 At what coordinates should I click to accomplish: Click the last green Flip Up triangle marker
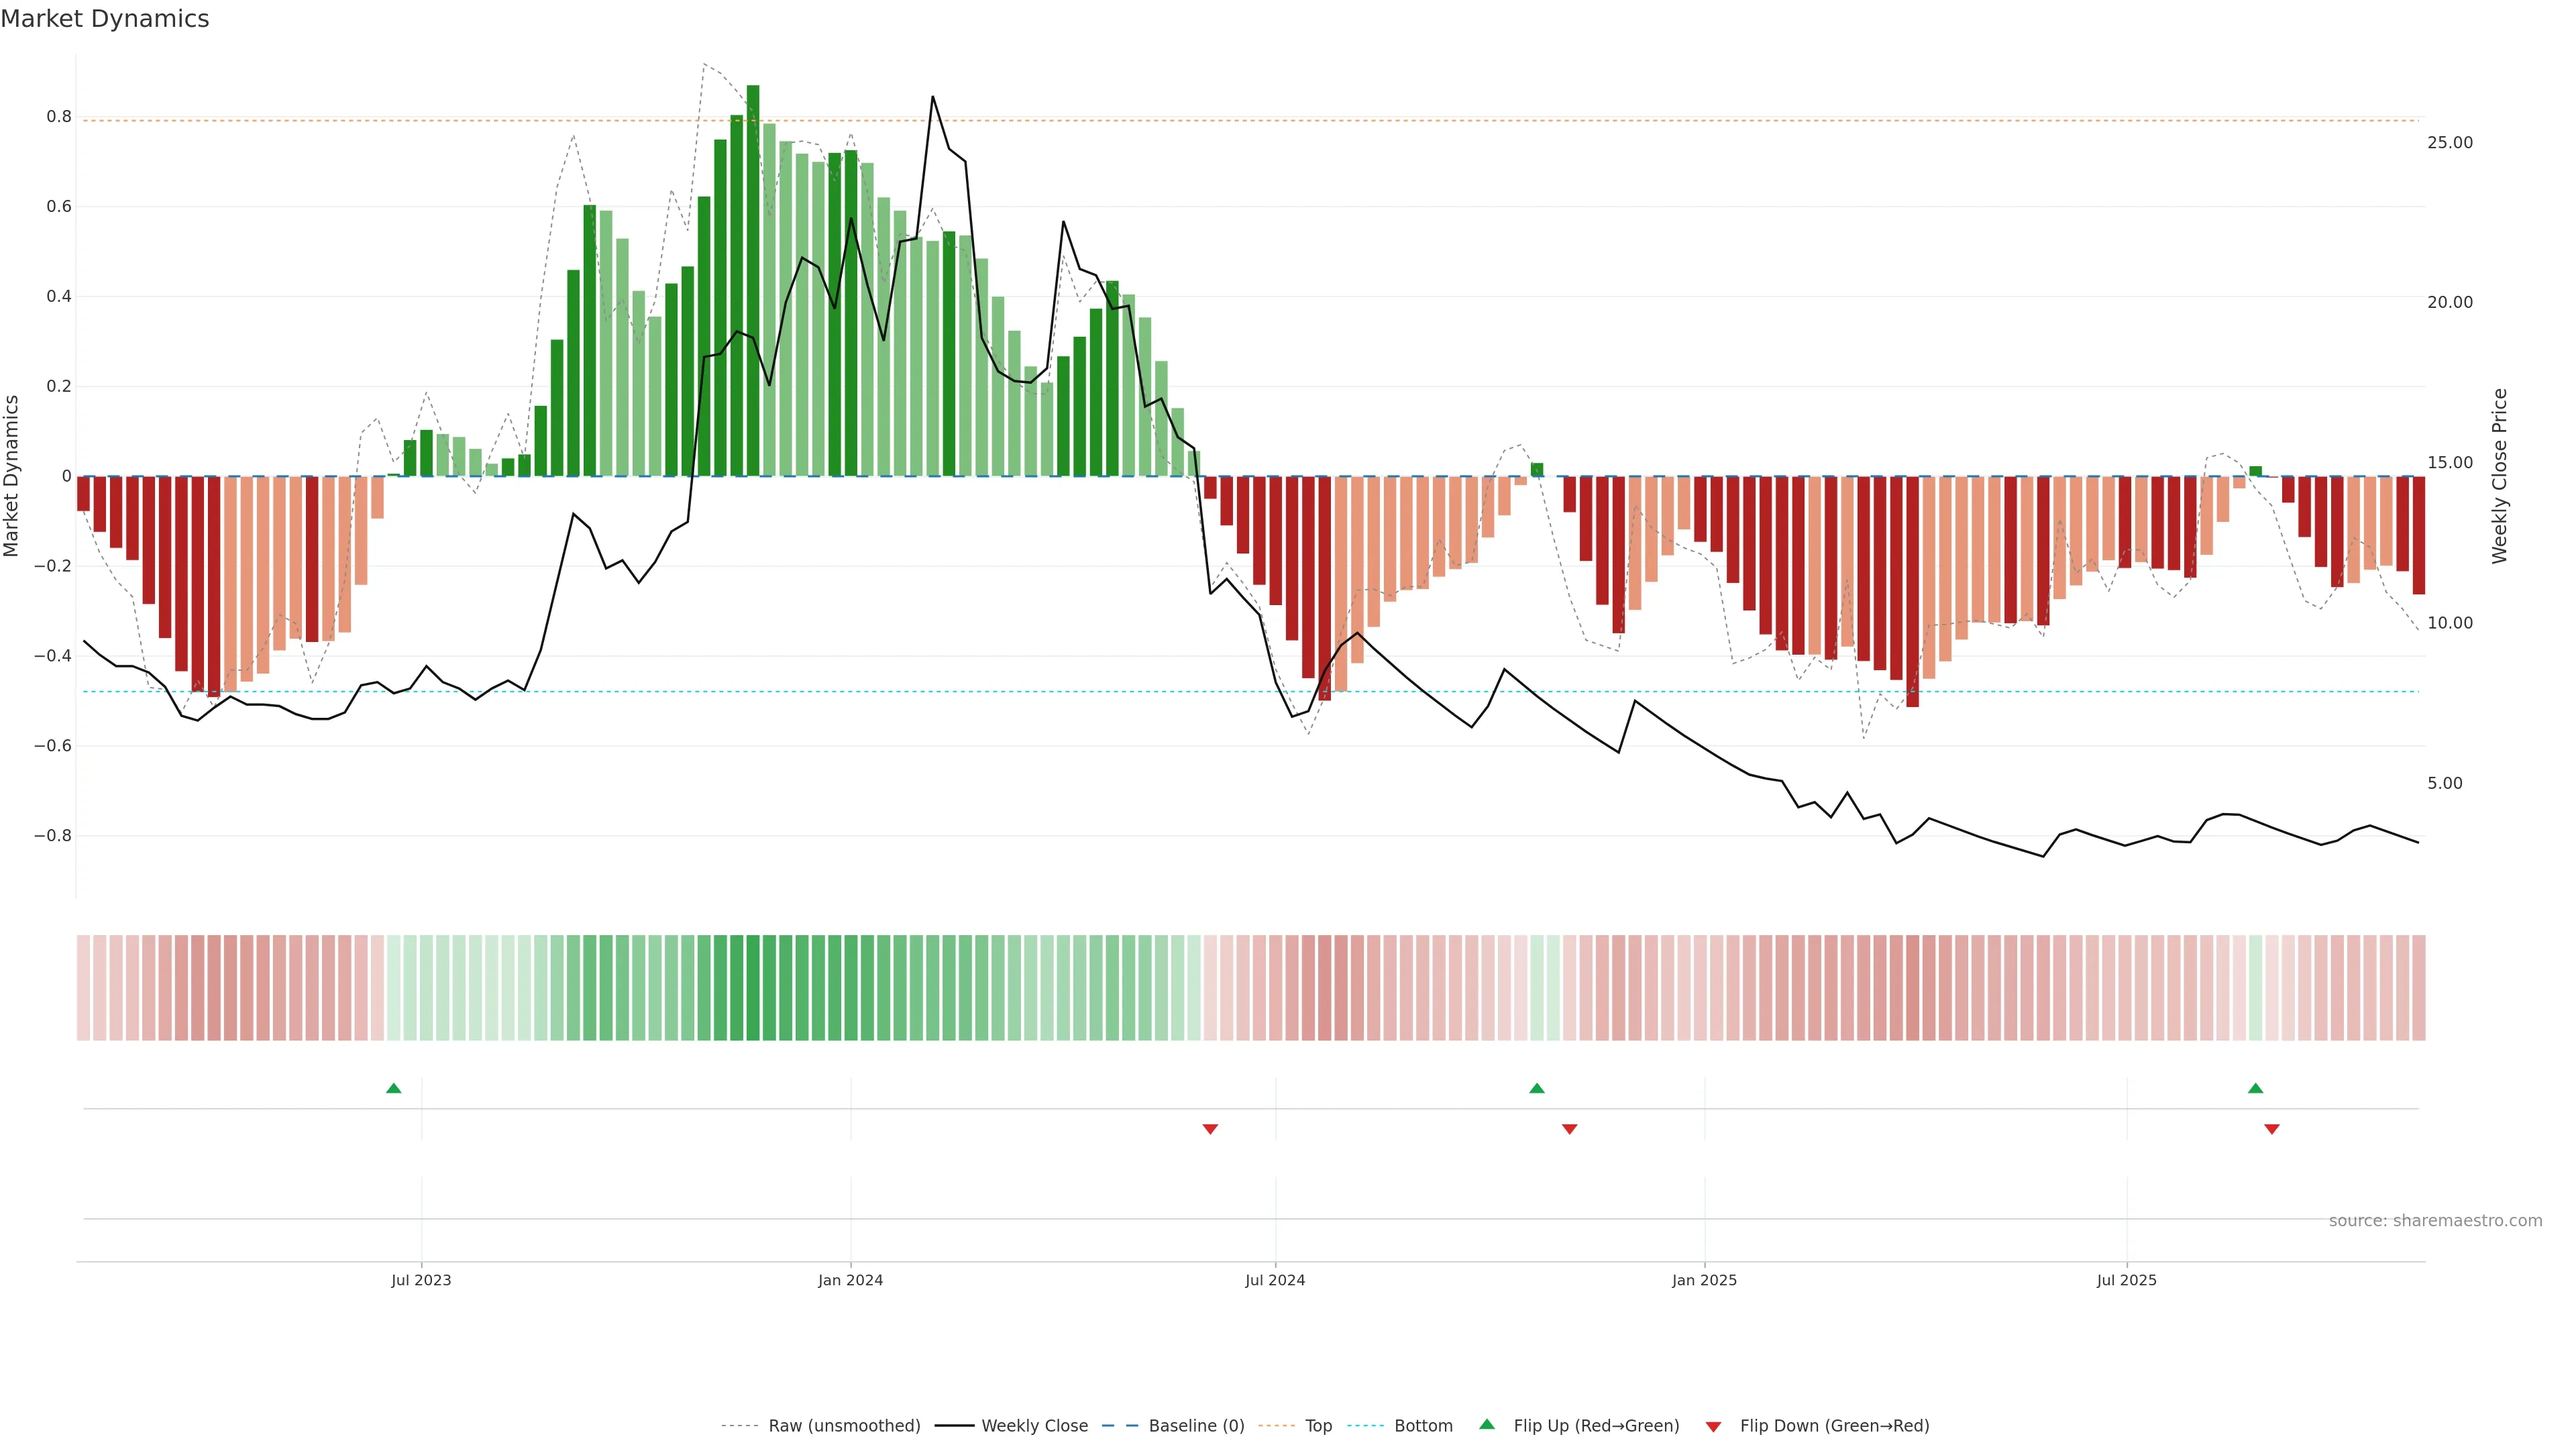pyautogui.click(x=2255, y=1088)
